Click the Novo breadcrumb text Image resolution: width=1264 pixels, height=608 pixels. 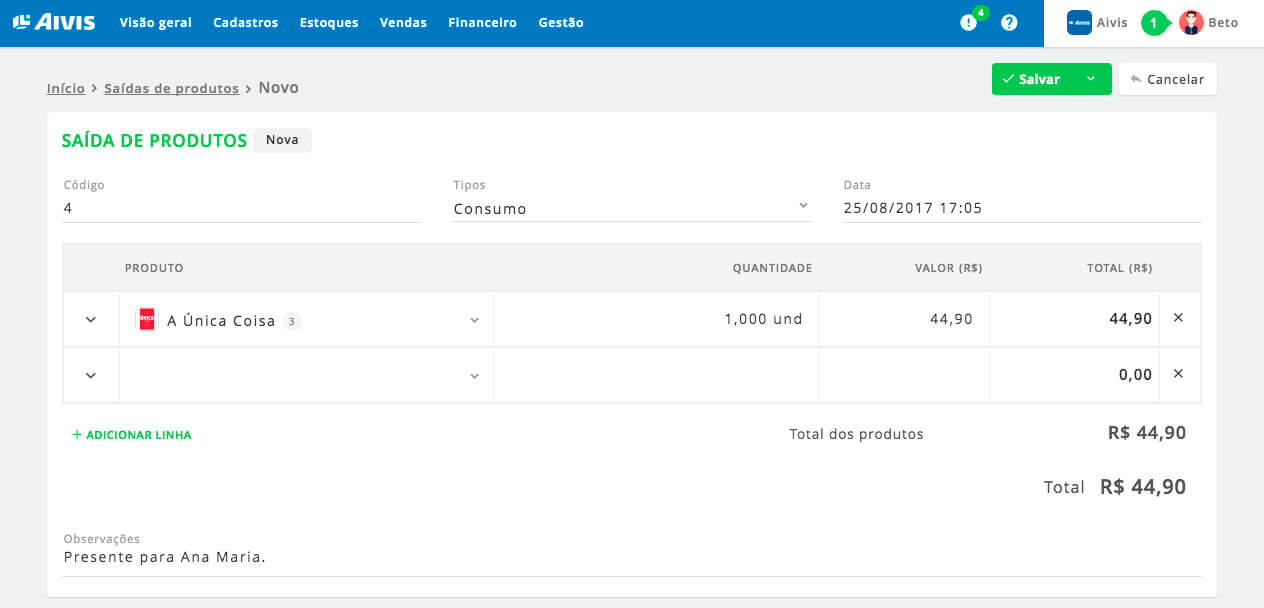tap(279, 88)
